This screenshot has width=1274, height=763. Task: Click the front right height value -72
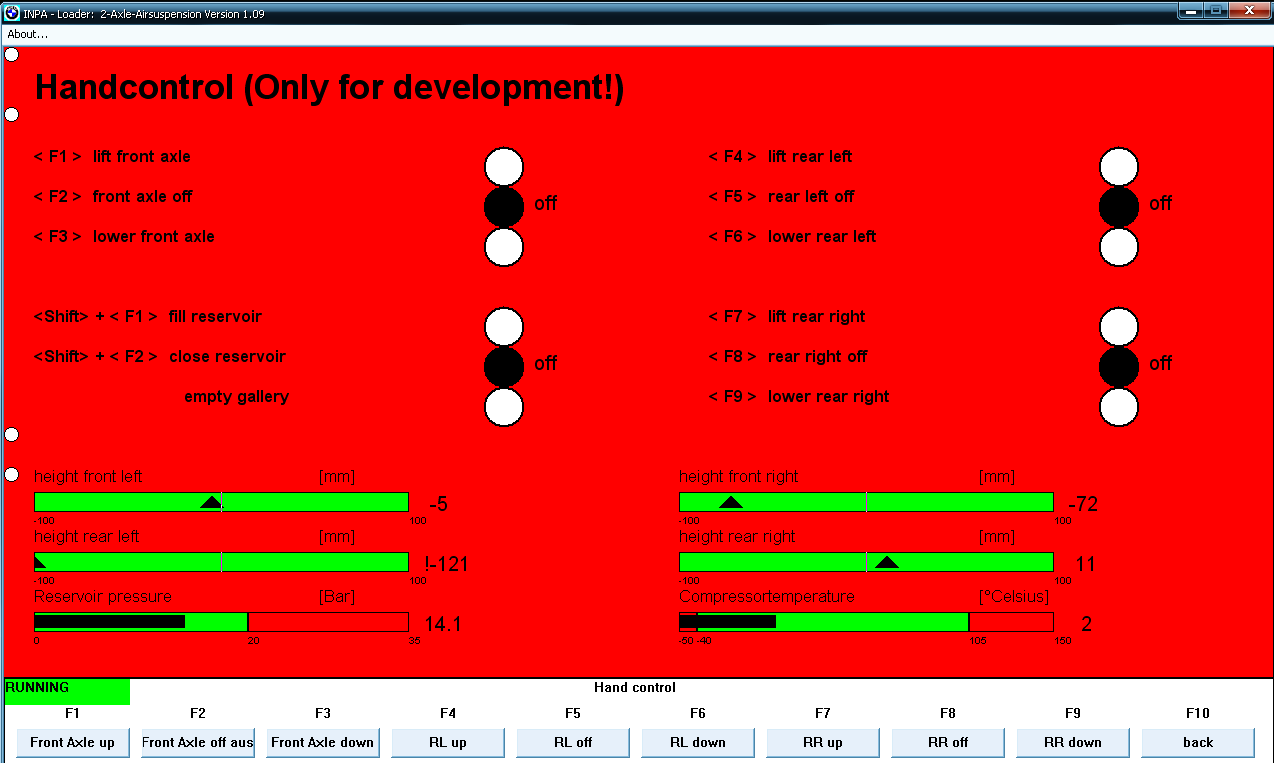1083,505
